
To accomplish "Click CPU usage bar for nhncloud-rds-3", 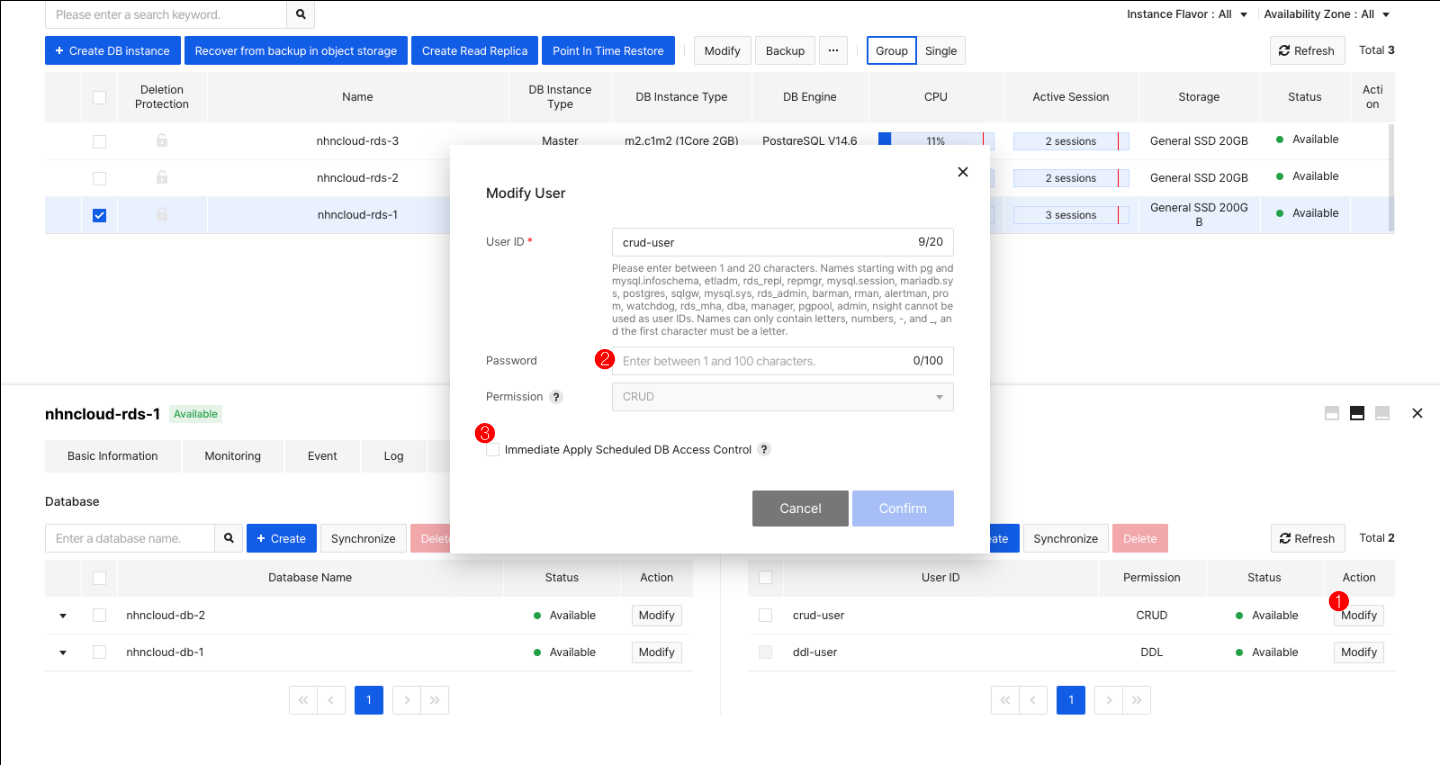I will coord(936,141).
